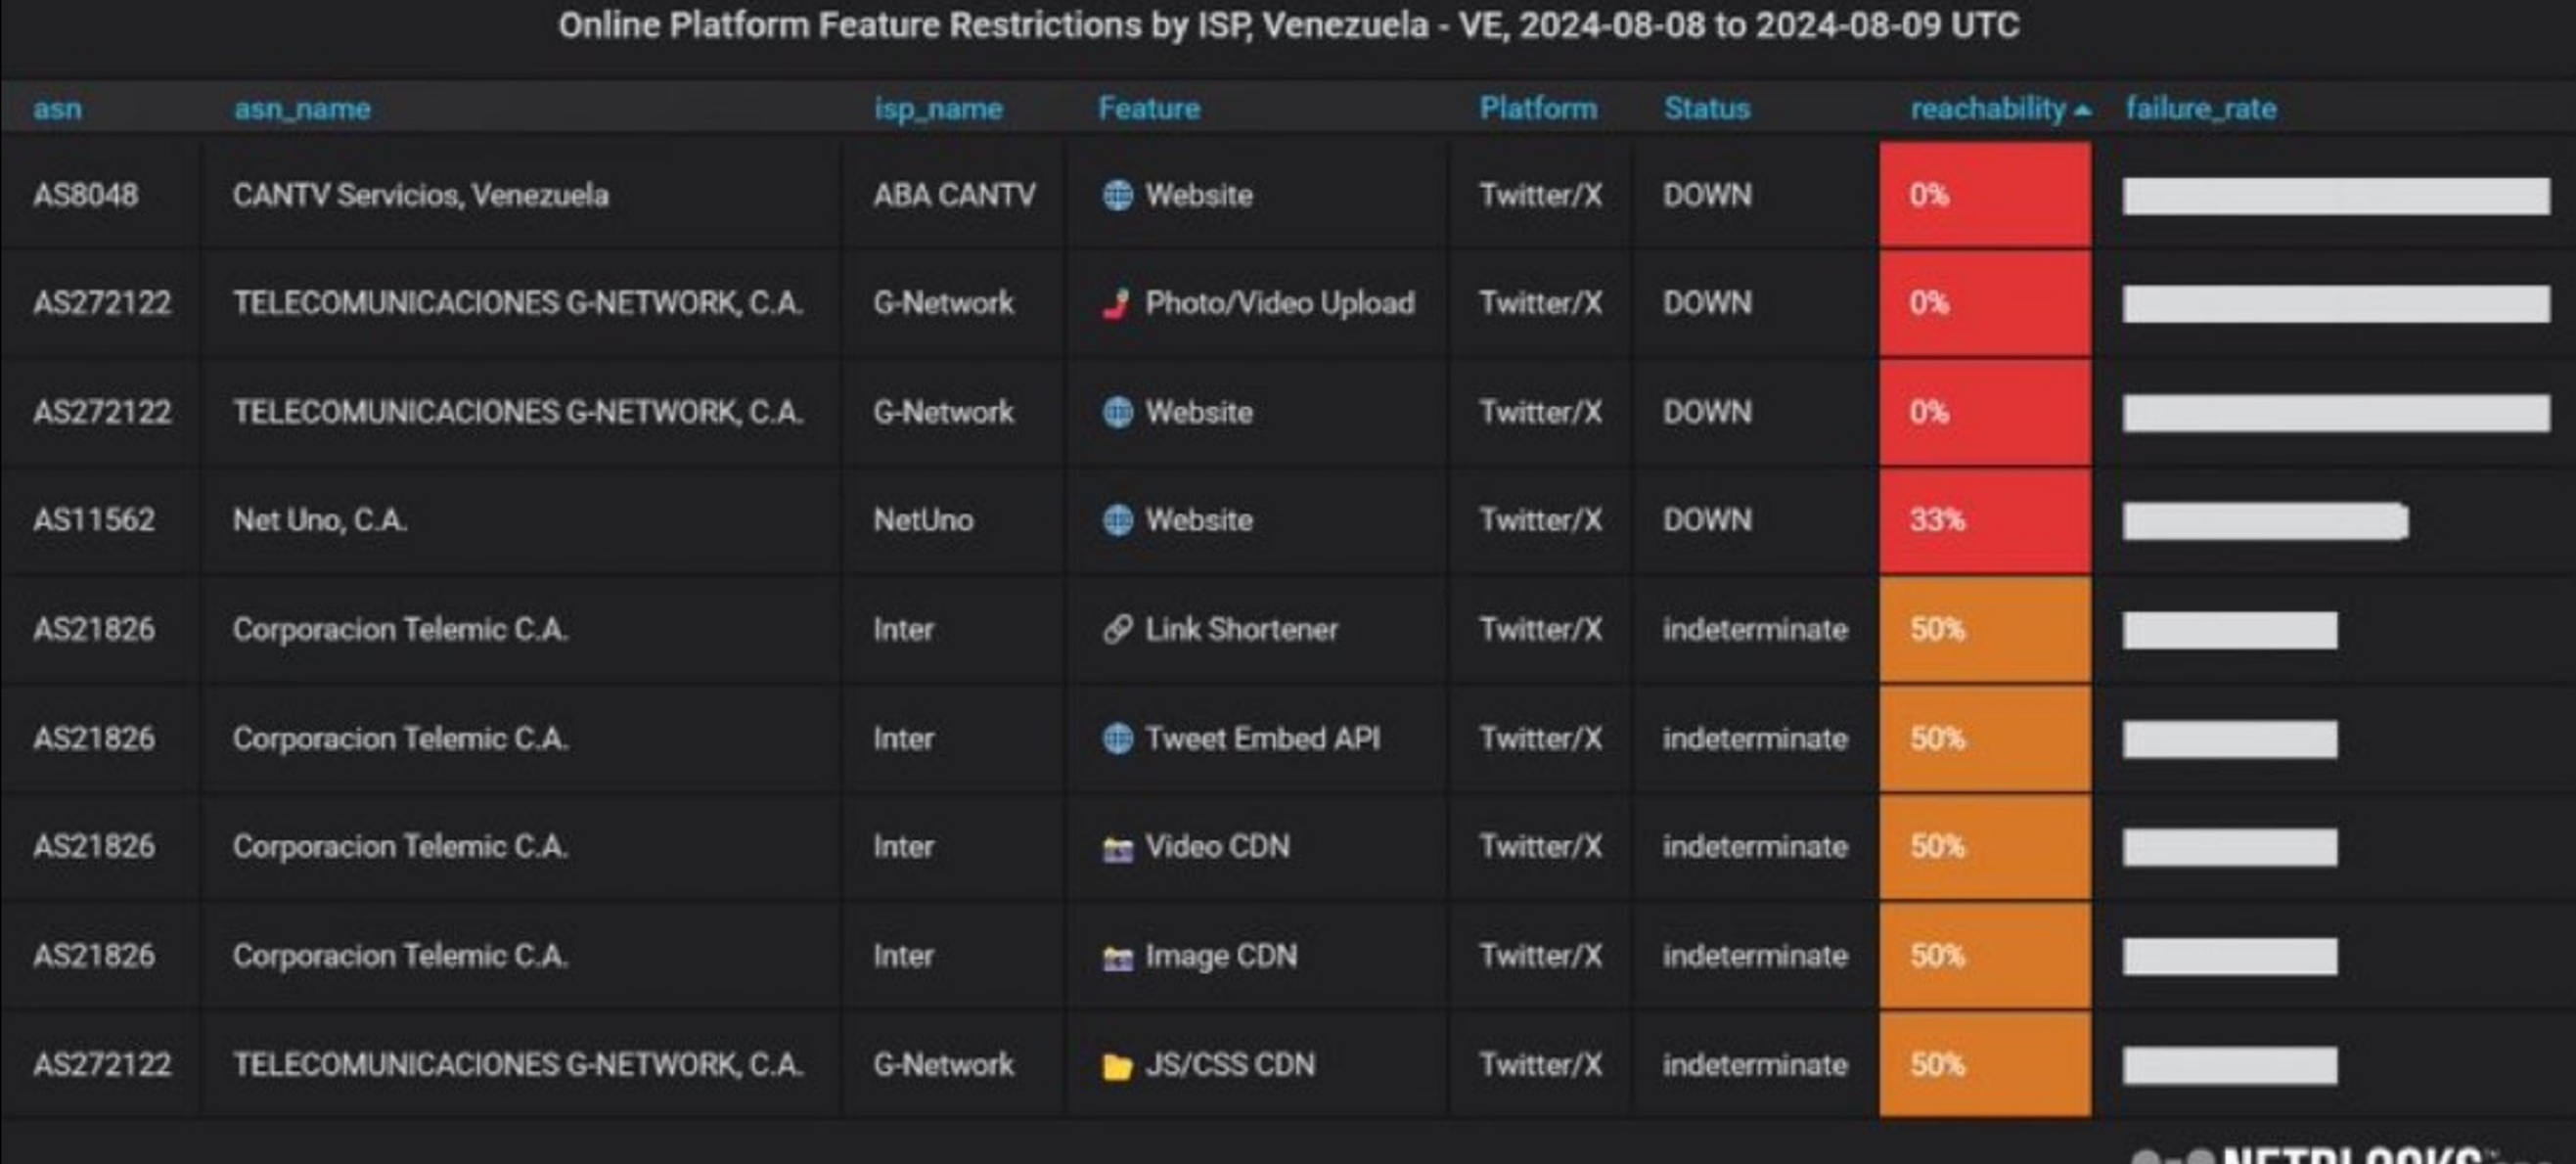
Task: Sort the table by the asn column header
Action: 57,108
